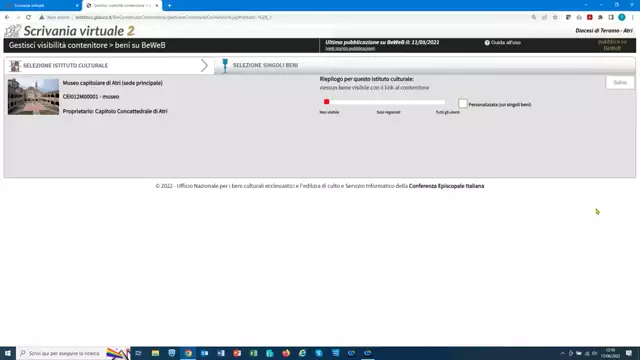Click 'Gestisci visibilità contenitore > beni su BeWeB' heading
The width and height of the screenshot is (640, 360).
[x=87, y=45]
